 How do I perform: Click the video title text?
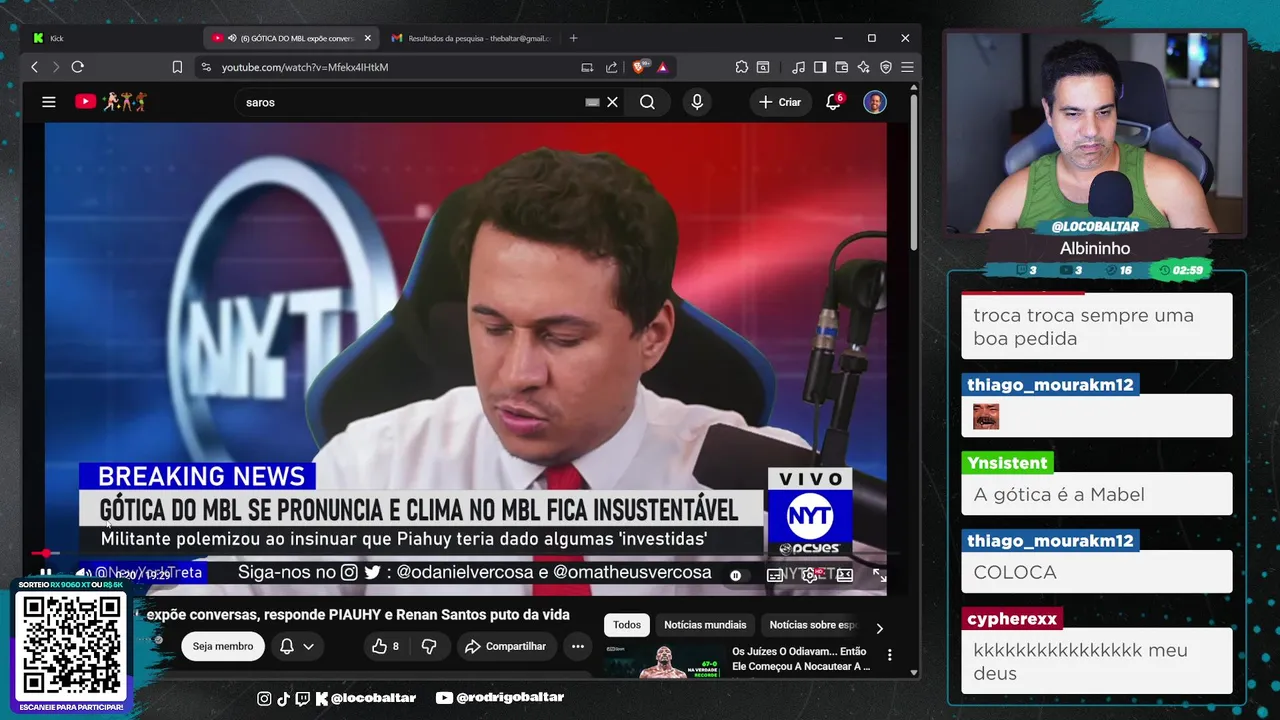pos(358,614)
